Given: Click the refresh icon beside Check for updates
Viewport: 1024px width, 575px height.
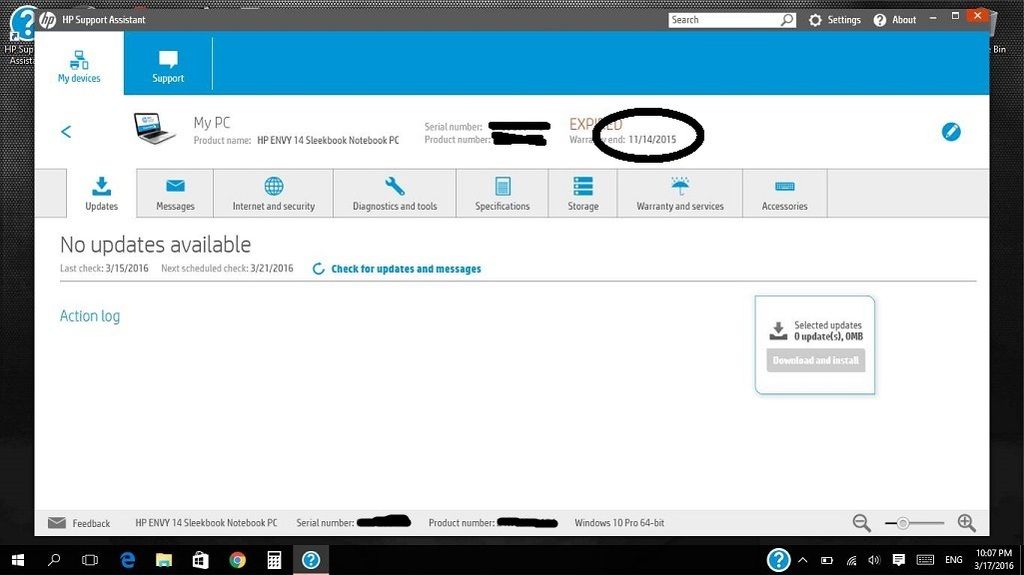Looking at the screenshot, I should point(318,269).
